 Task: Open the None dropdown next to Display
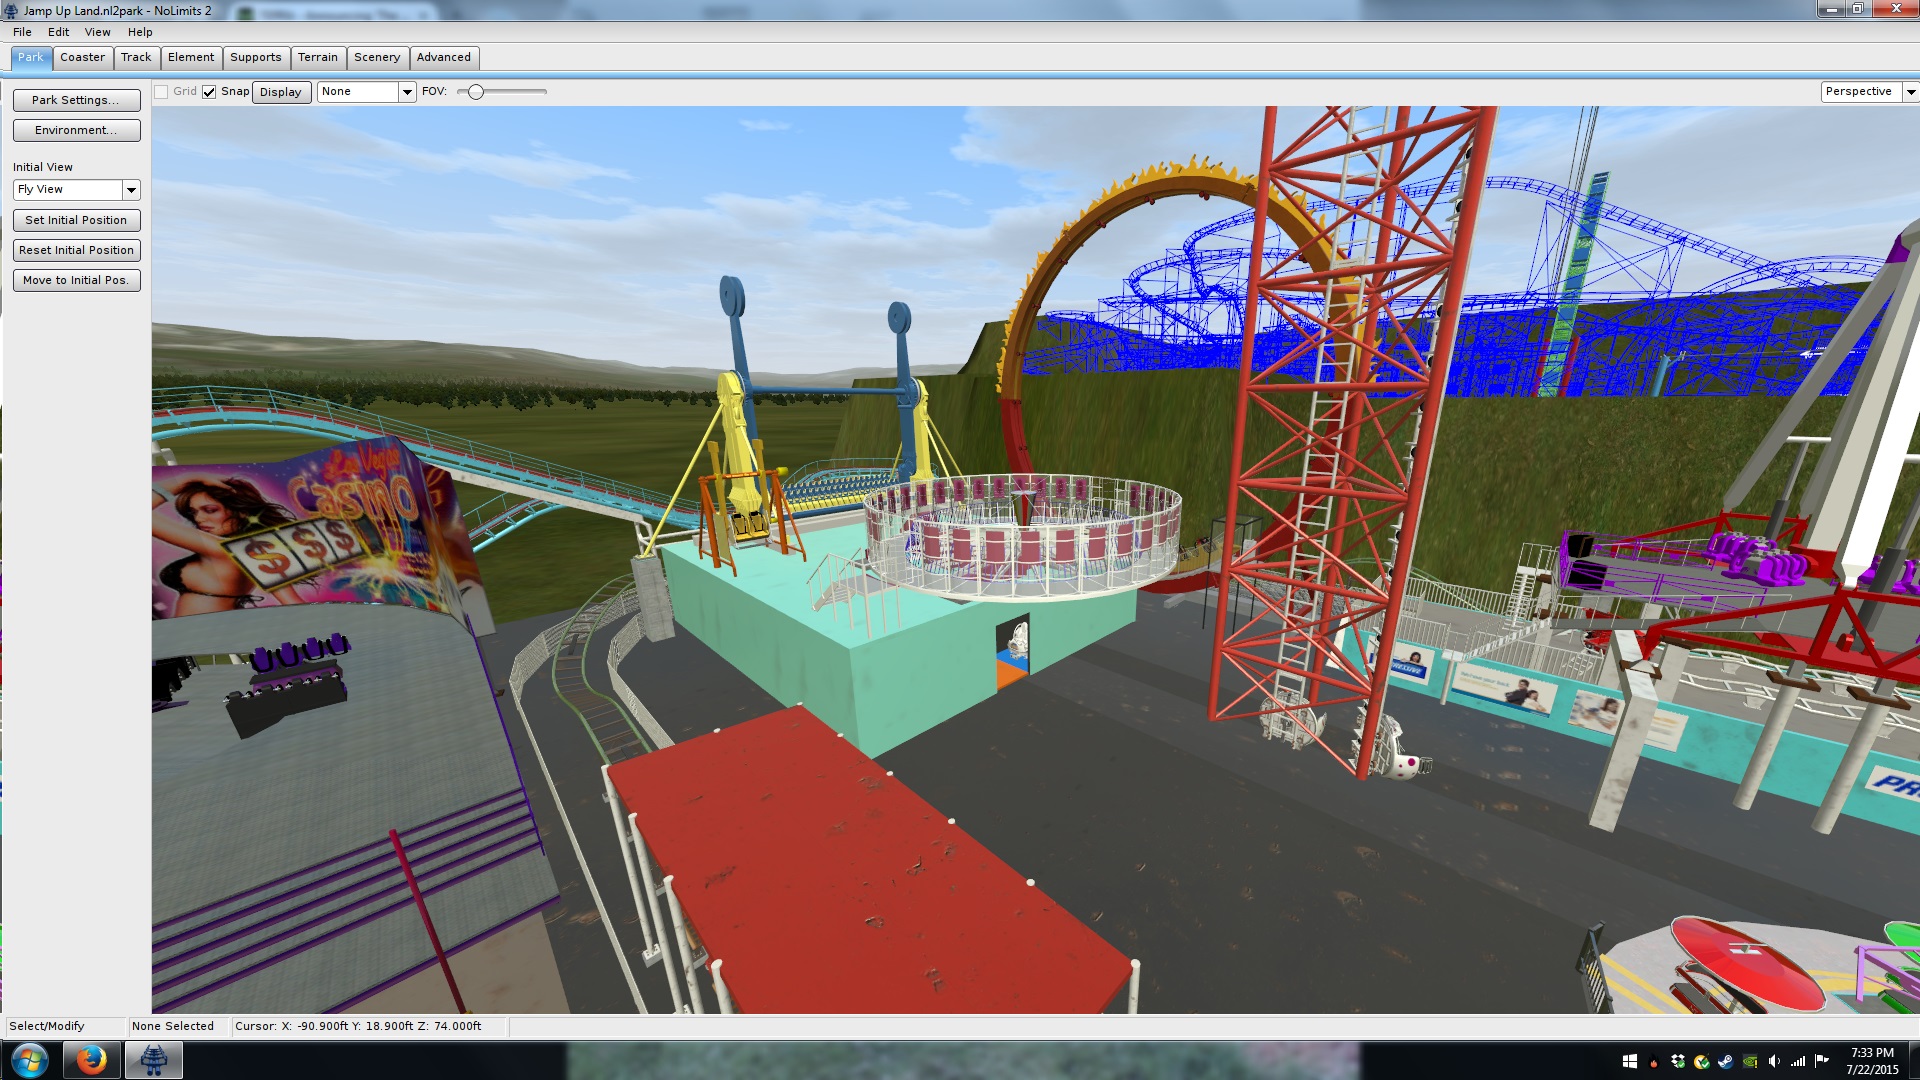tap(407, 92)
